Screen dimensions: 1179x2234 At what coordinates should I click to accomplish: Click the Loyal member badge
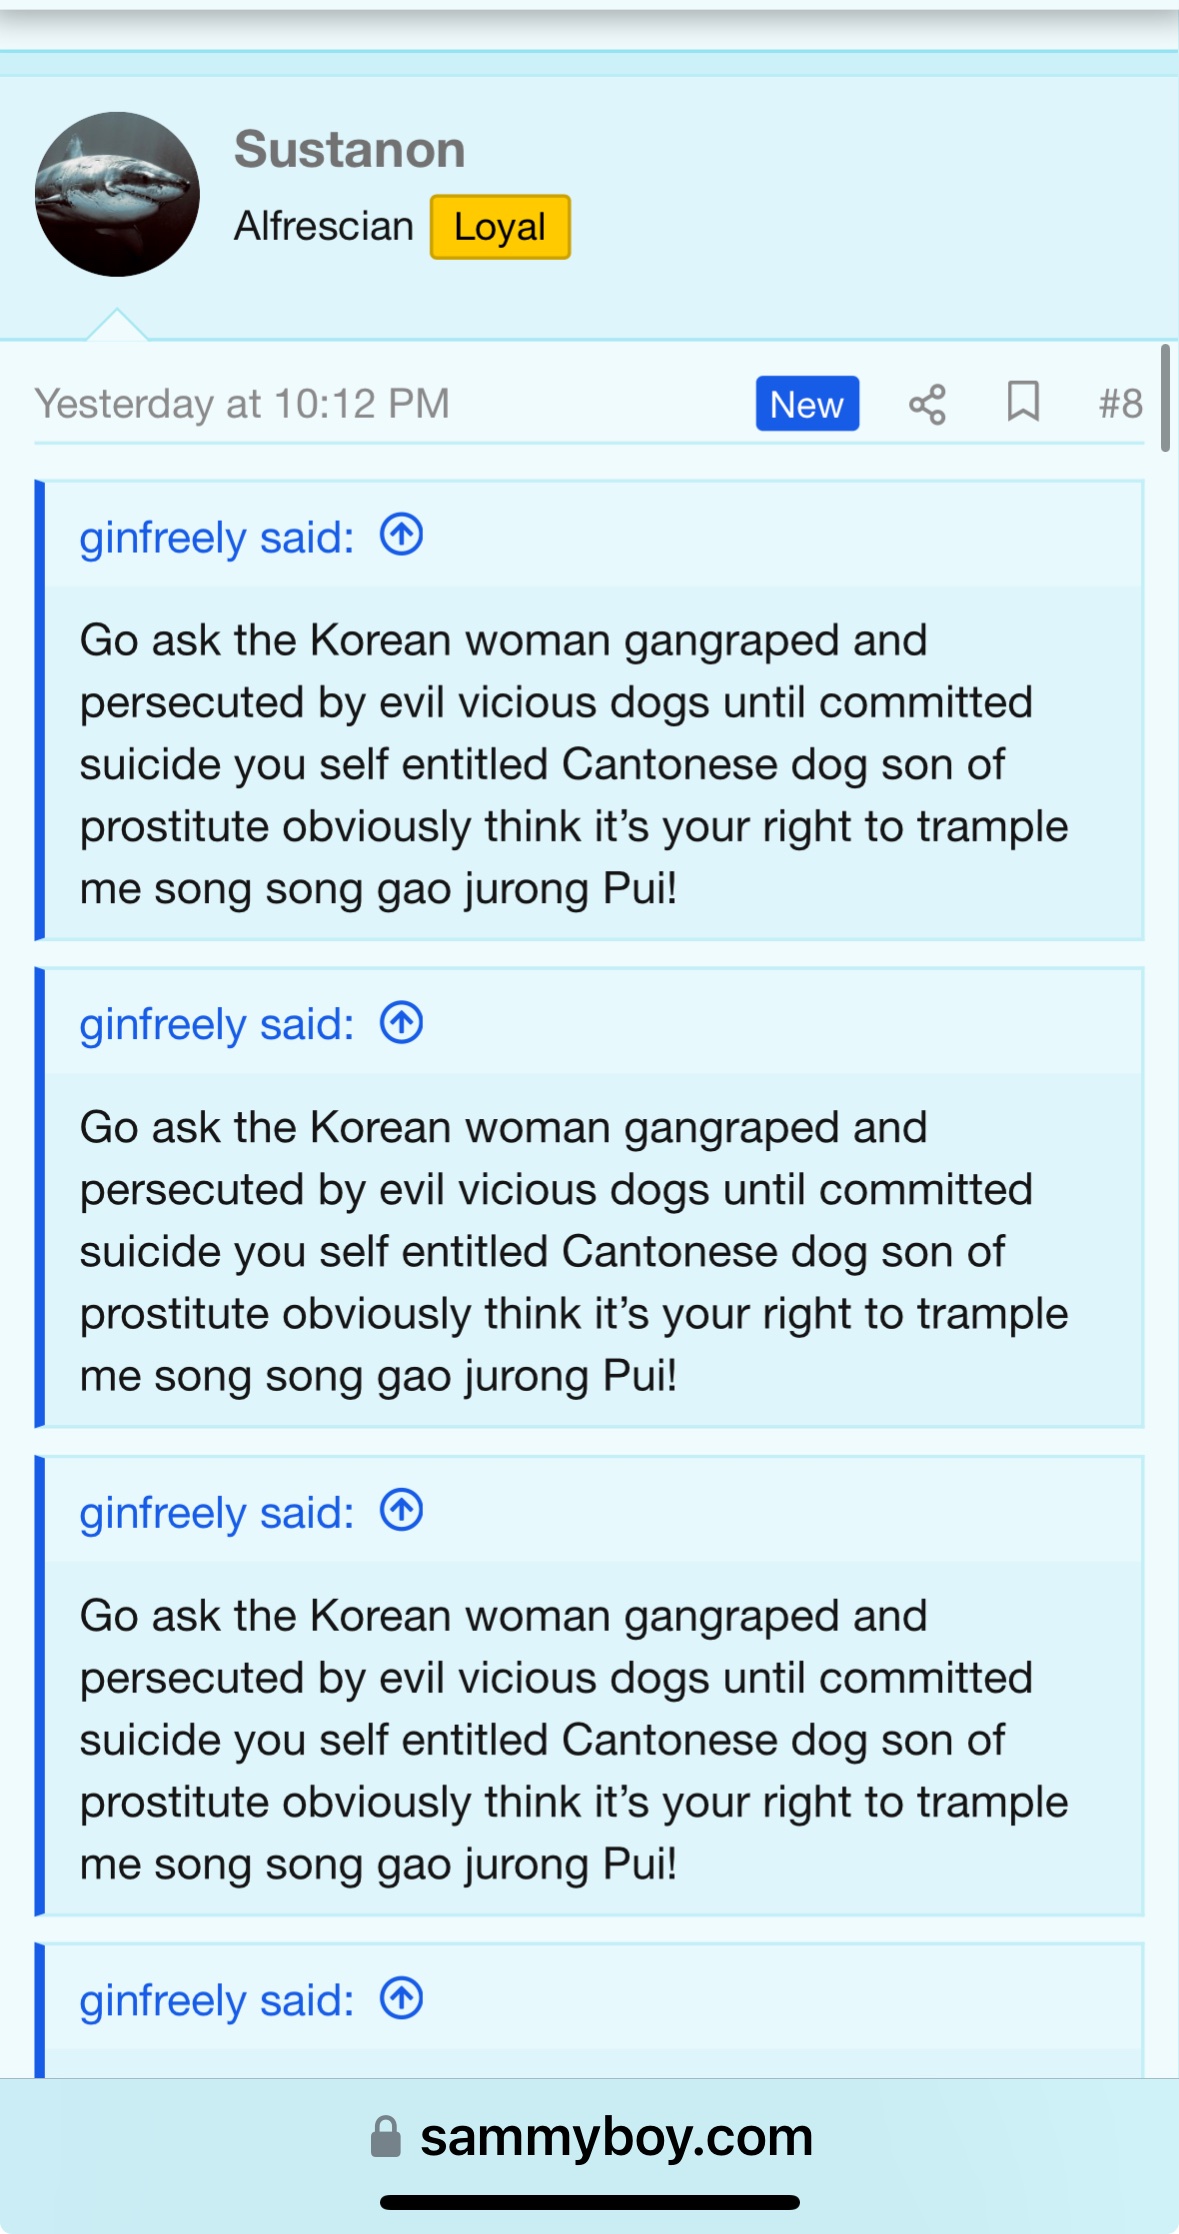coord(500,227)
